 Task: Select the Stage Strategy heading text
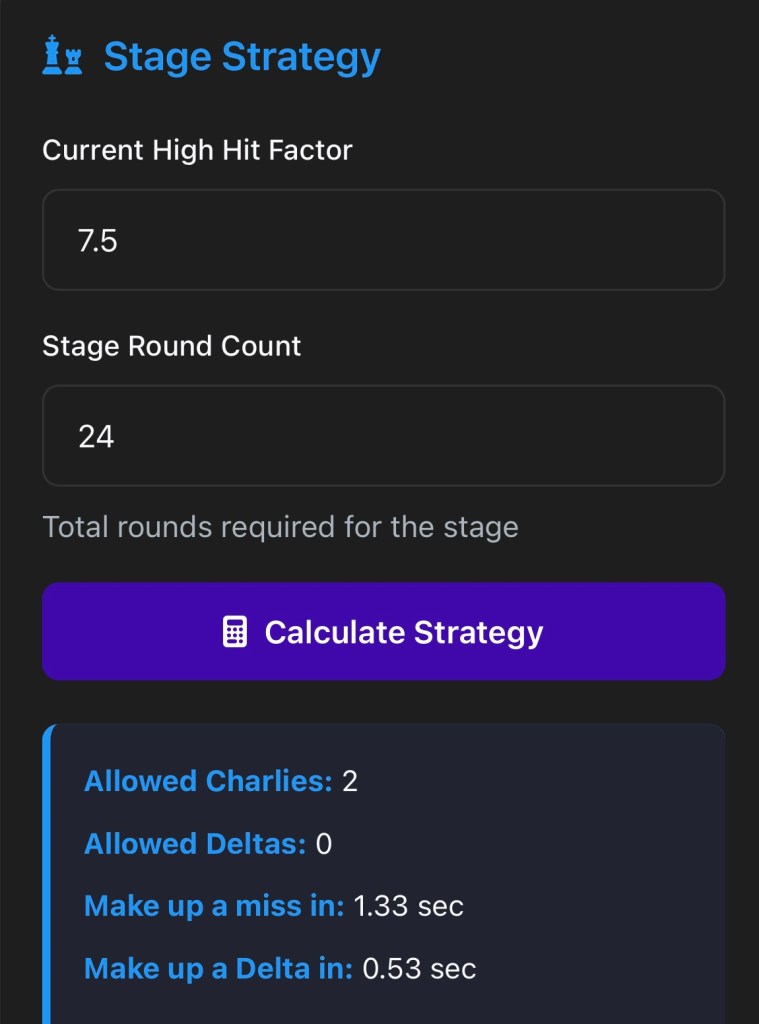(x=242, y=57)
